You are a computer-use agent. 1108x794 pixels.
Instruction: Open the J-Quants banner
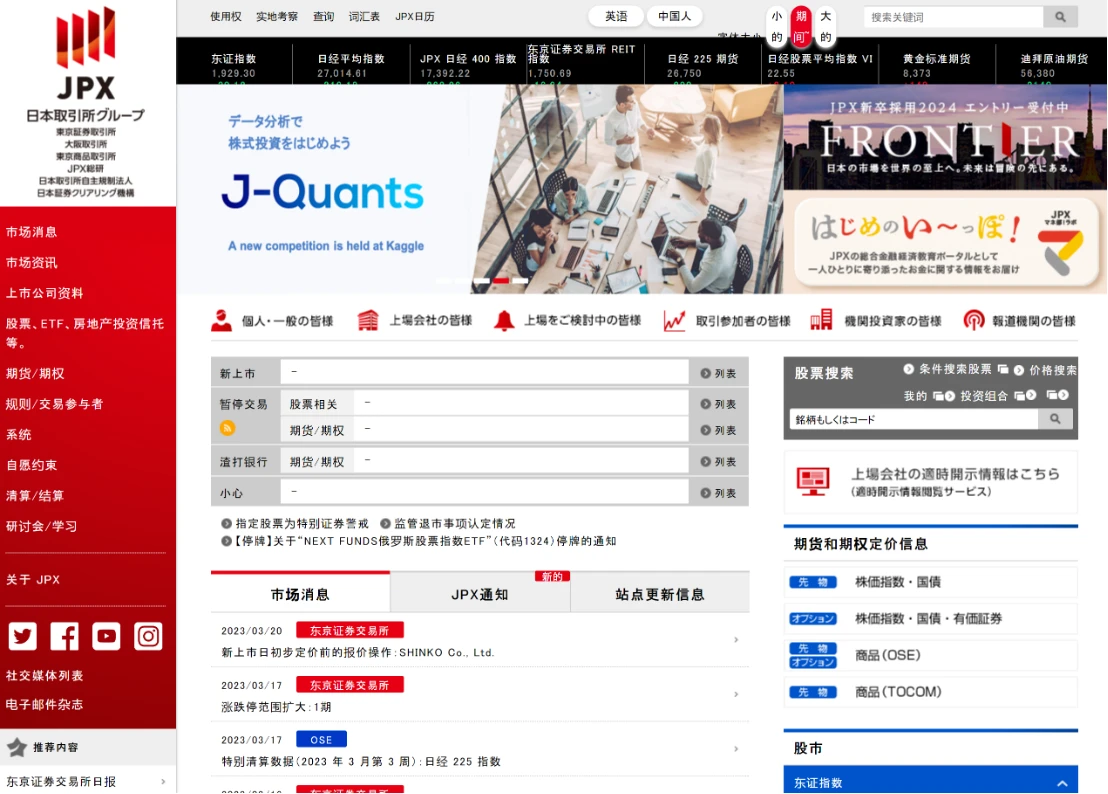click(480, 189)
